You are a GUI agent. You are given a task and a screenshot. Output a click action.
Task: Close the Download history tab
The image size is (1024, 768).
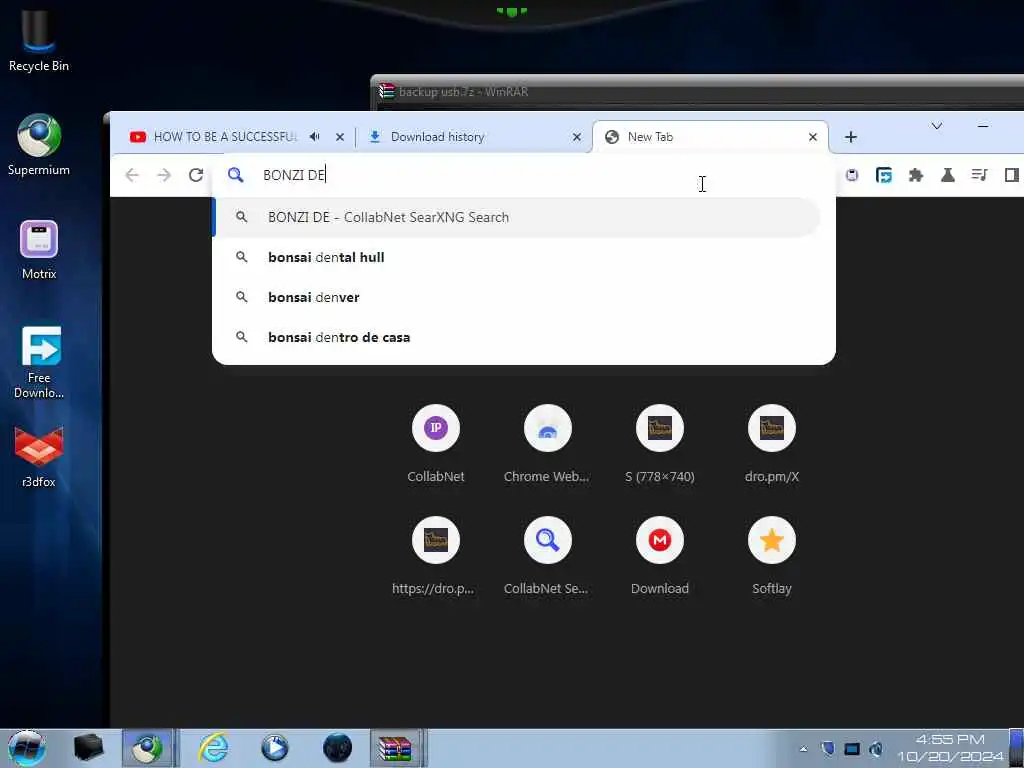pyautogui.click(x=577, y=137)
